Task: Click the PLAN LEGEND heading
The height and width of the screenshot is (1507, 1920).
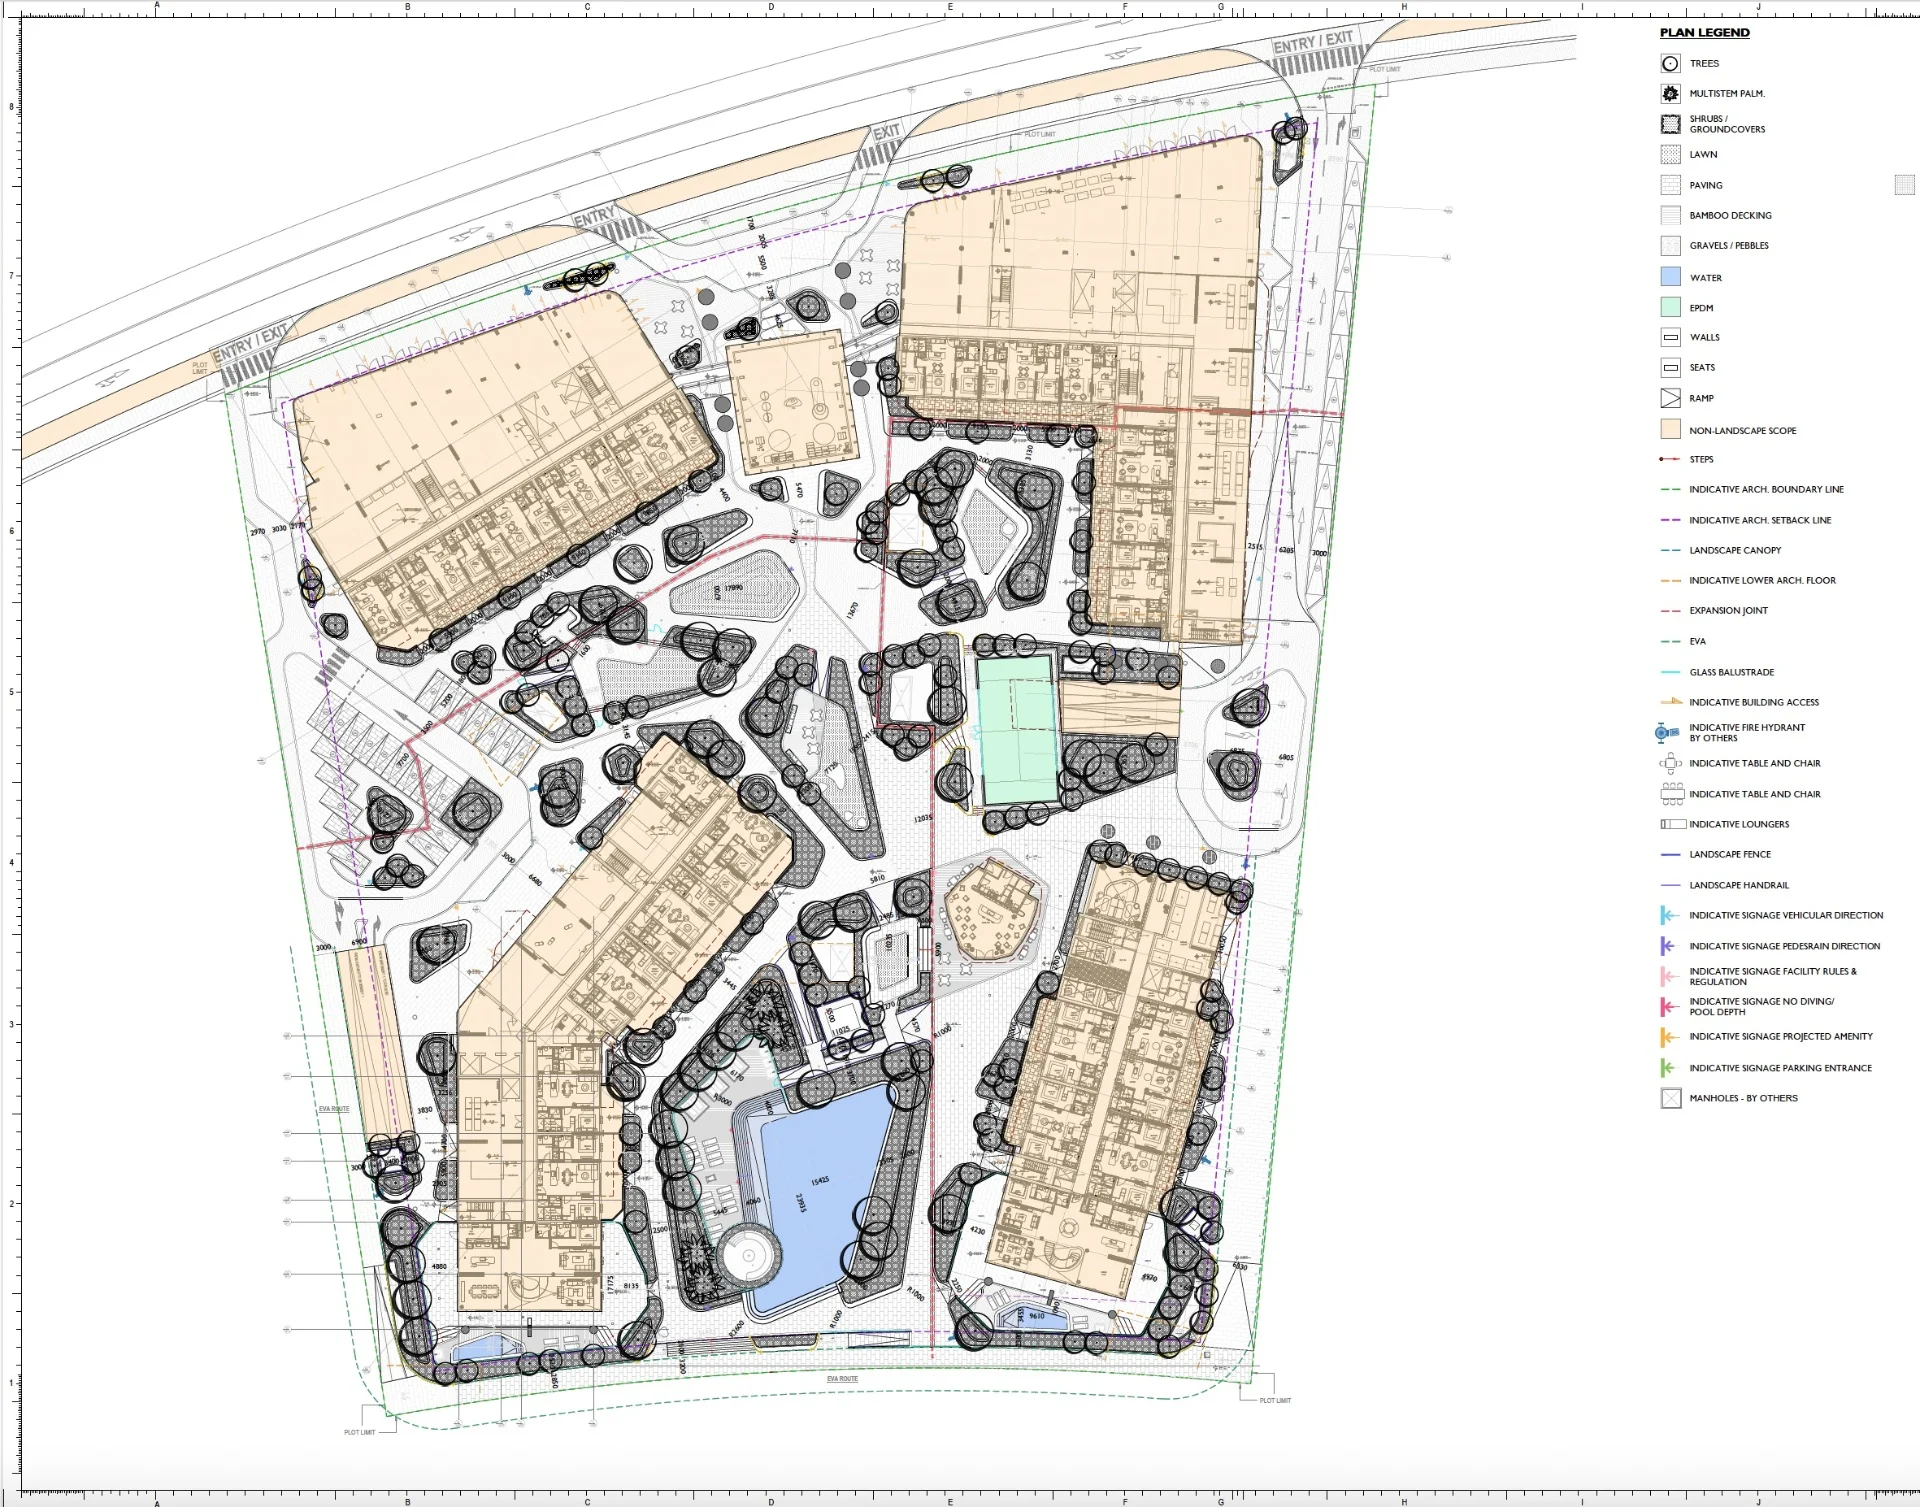Action: (1704, 33)
